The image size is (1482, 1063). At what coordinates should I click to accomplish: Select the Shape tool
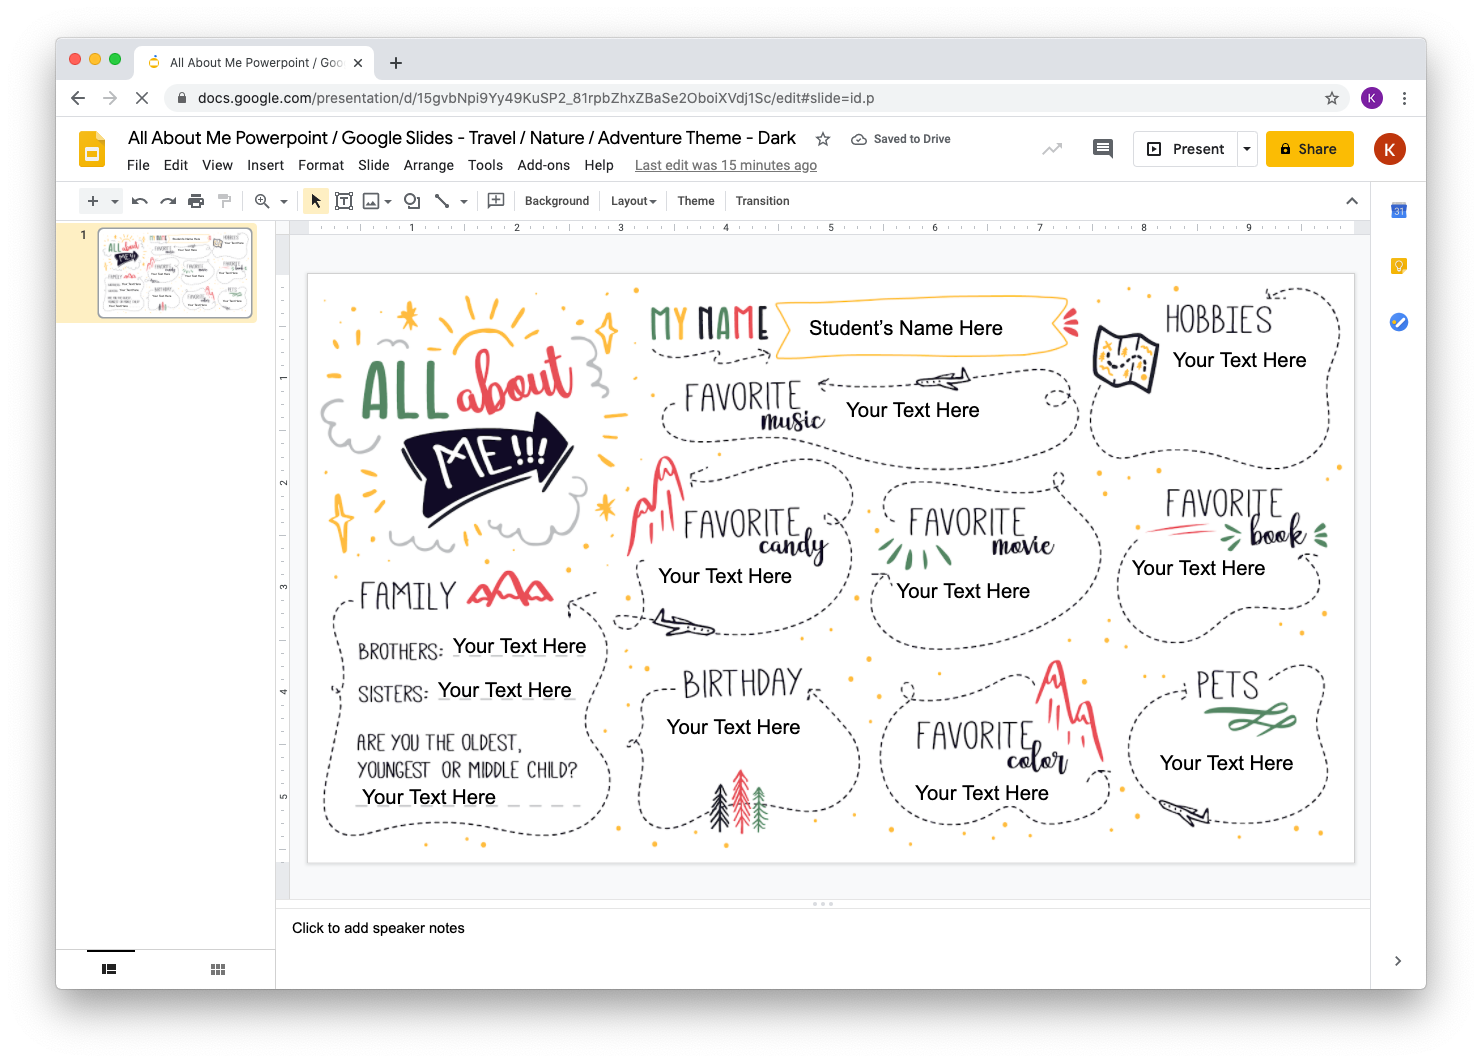tap(411, 200)
